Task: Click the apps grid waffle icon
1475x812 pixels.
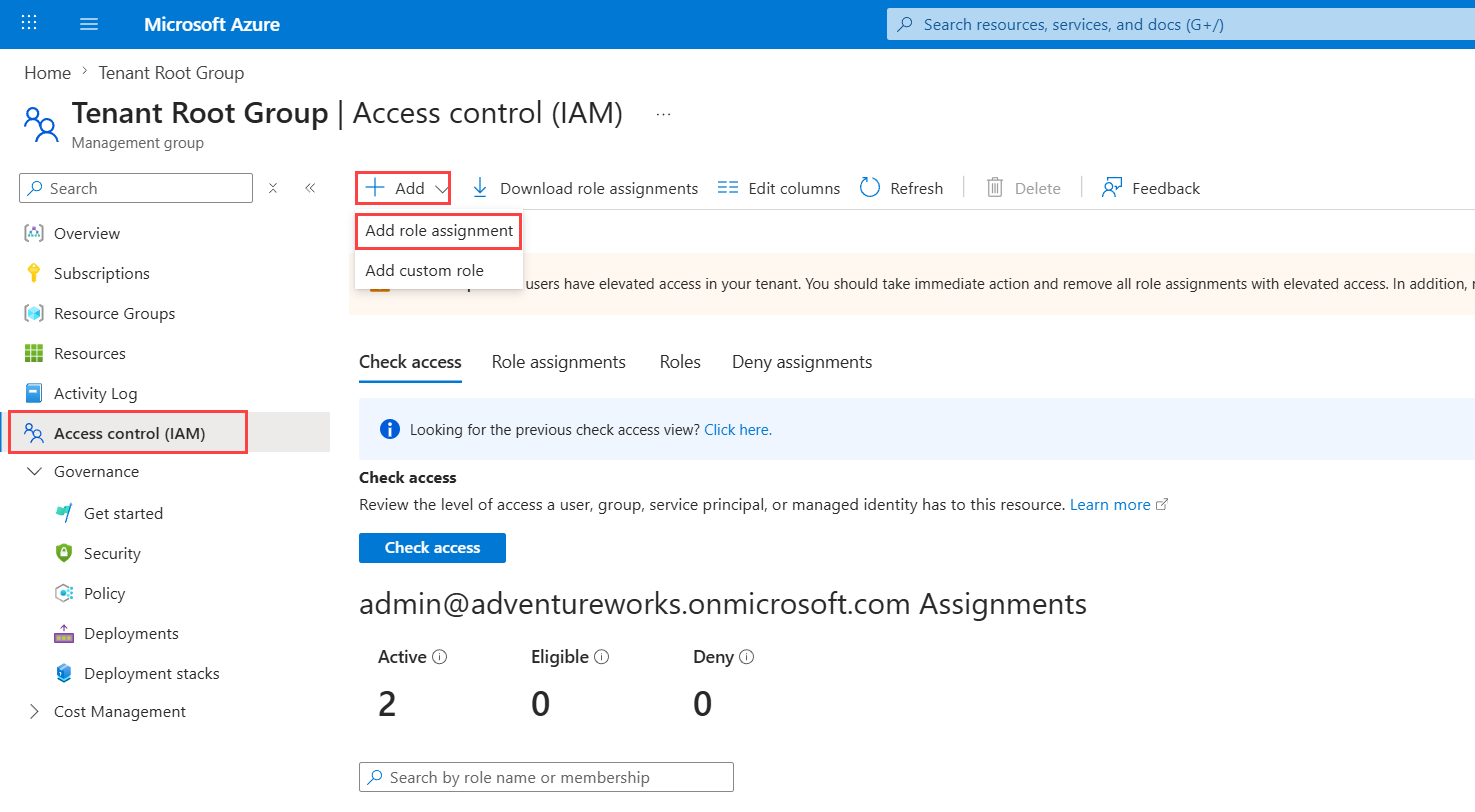Action: pyautogui.click(x=29, y=23)
